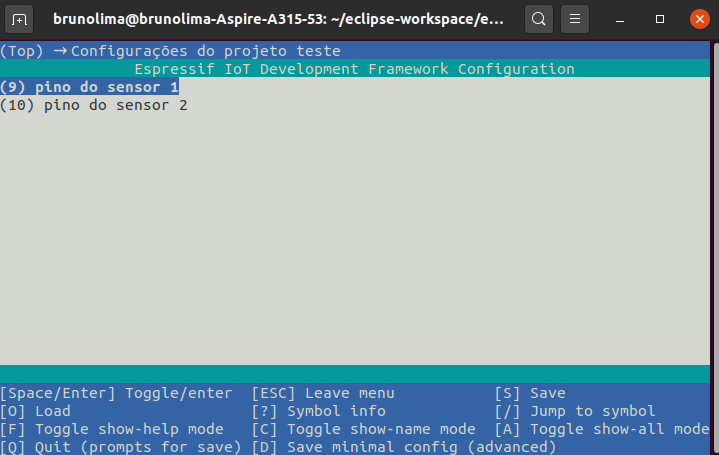The height and width of the screenshot is (455, 719).
Task: Open a new terminal tab
Action: pyautogui.click(x=21, y=19)
